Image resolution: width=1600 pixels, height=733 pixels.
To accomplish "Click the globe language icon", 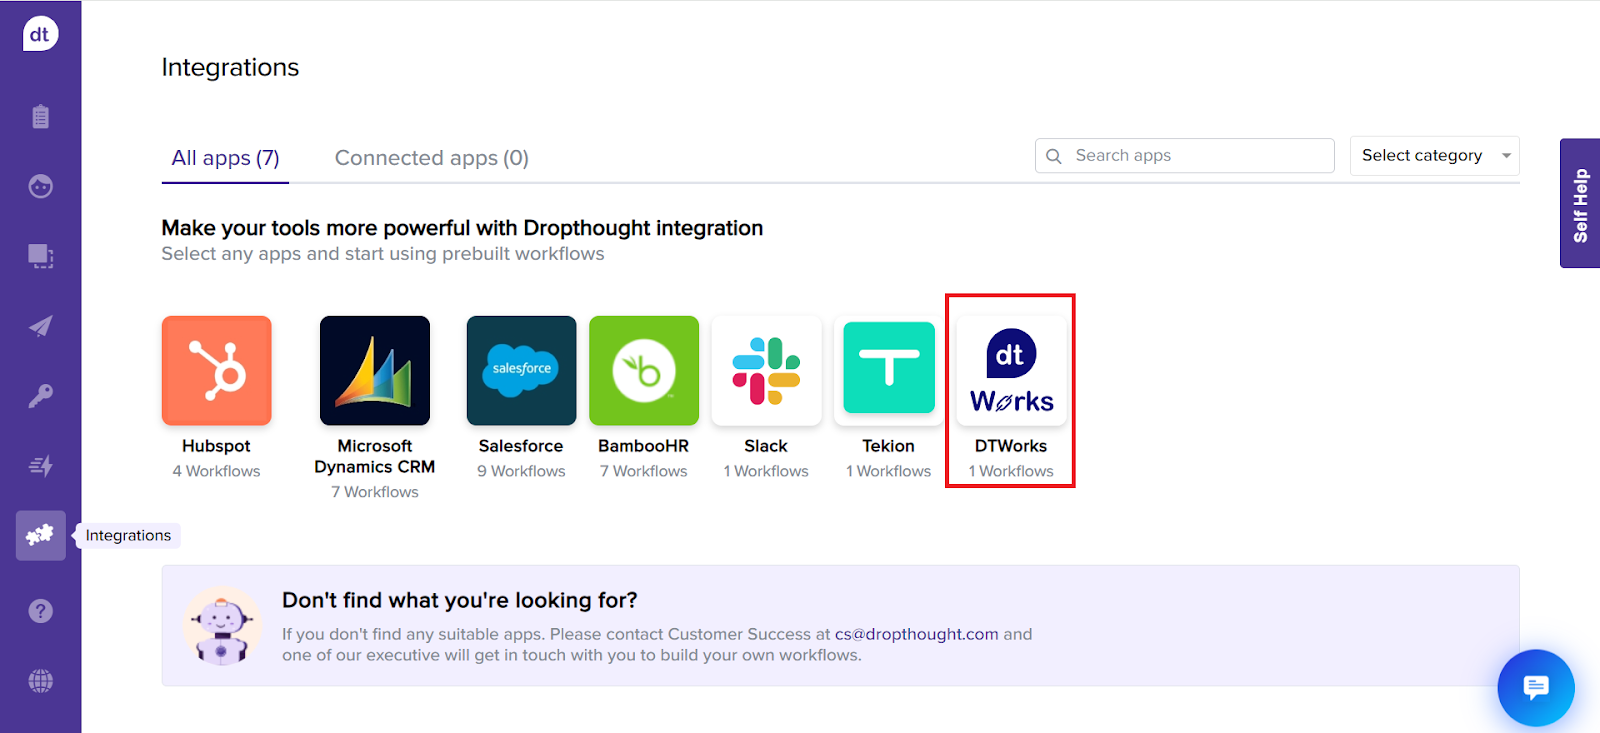I will pos(40,681).
